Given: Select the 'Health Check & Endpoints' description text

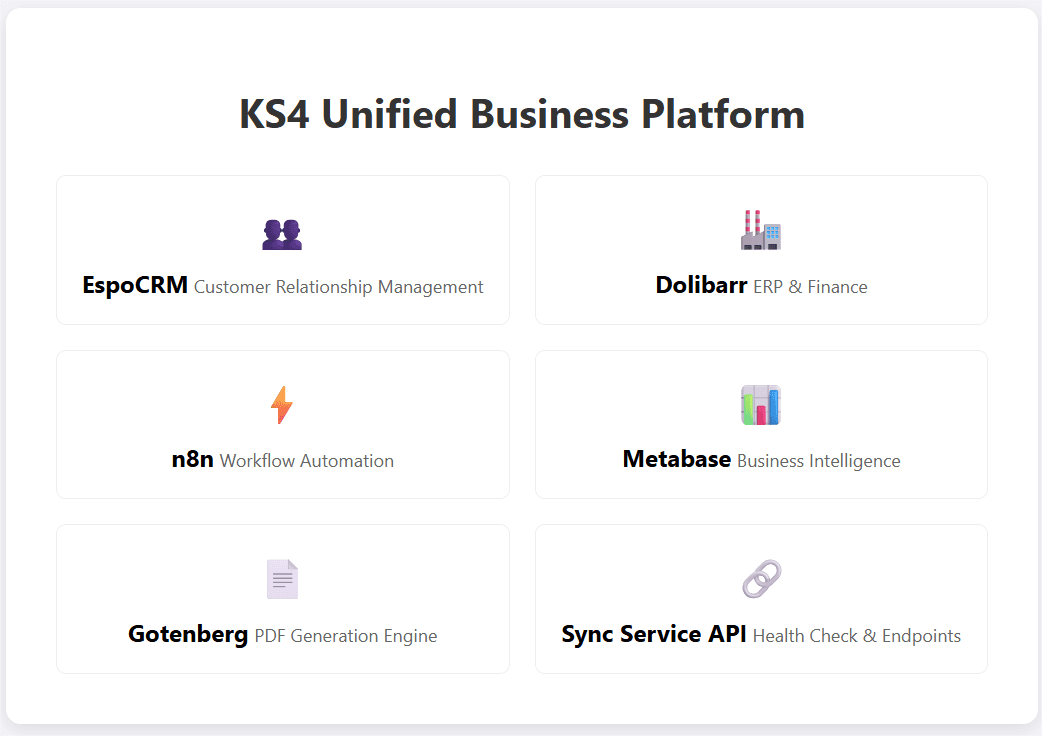Looking at the screenshot, I should (x=857, y=636).
